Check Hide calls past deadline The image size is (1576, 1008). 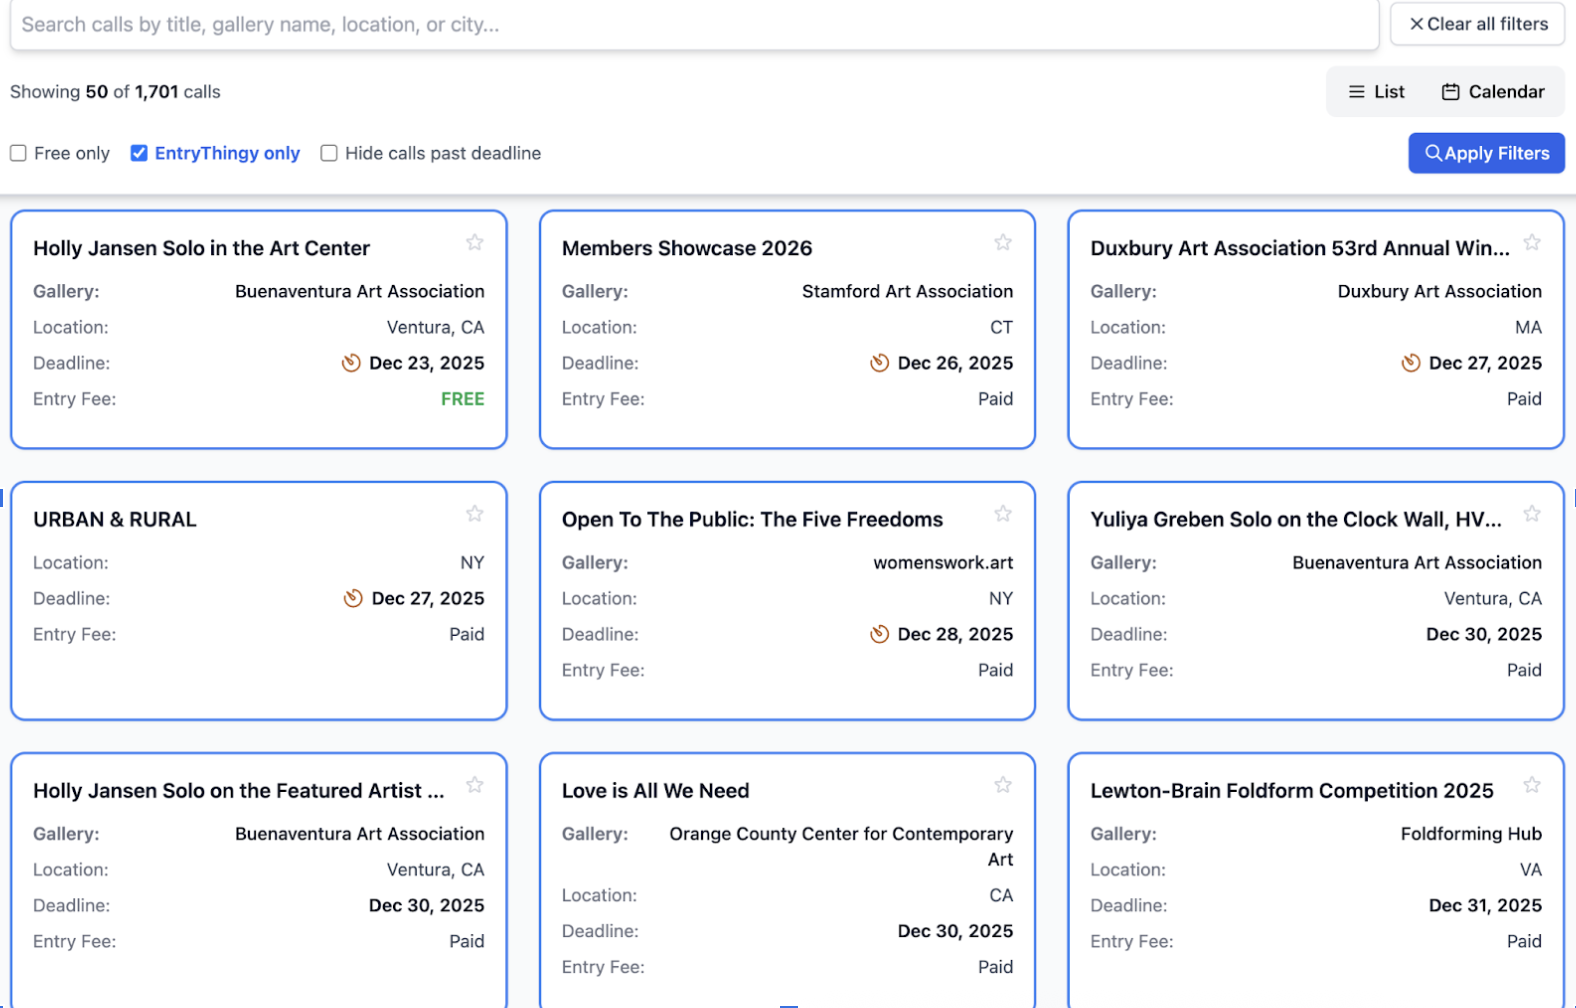pos(329,153)
